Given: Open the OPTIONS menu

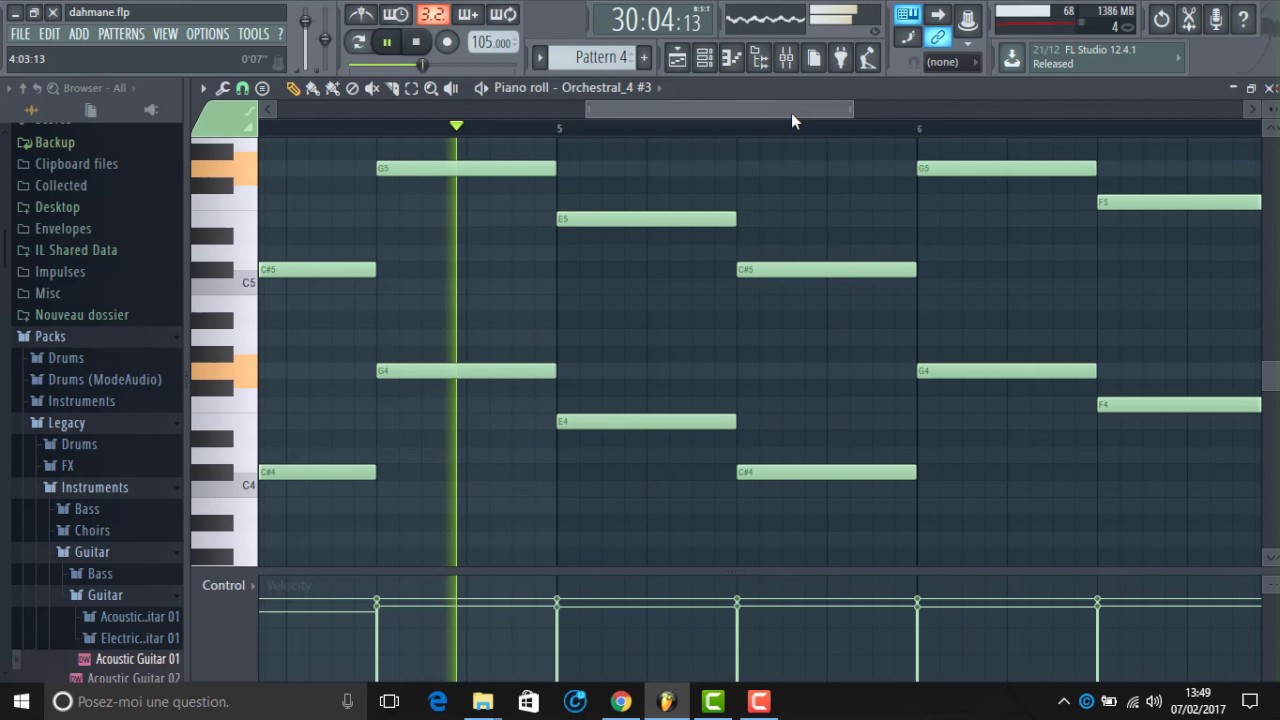Looking at the screenshot, I should [x=208, y=34].
